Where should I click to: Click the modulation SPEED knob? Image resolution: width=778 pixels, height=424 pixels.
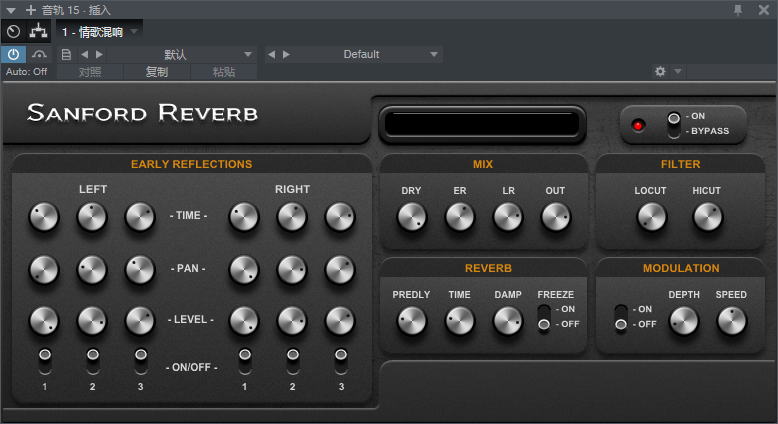tap(732, 321)
